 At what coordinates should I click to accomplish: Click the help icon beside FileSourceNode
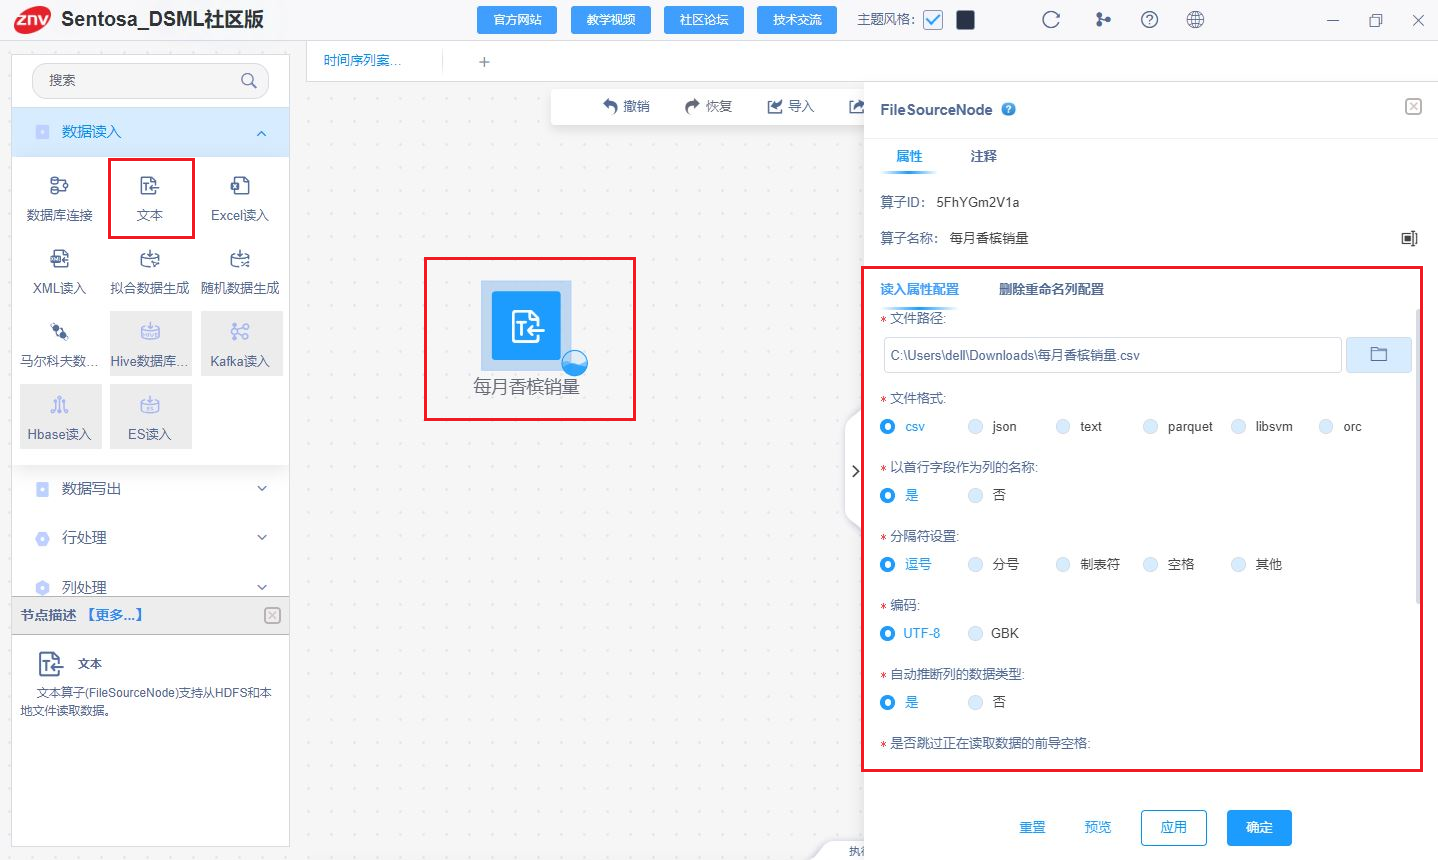click(1009, 109)
